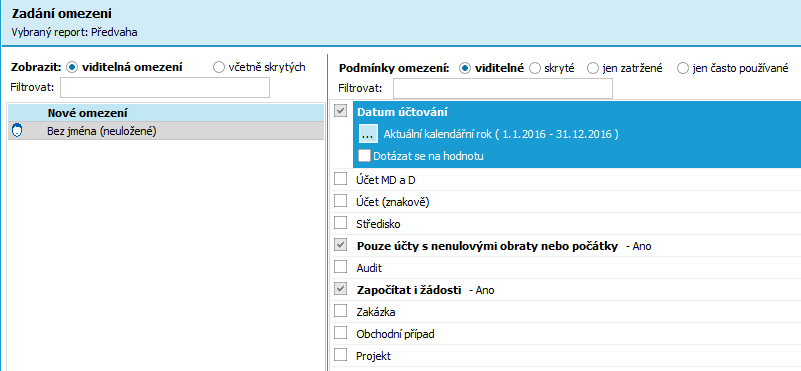Click the icon beside Bez jména (neuložené)

pyautogui.click(x=17, y=131)
